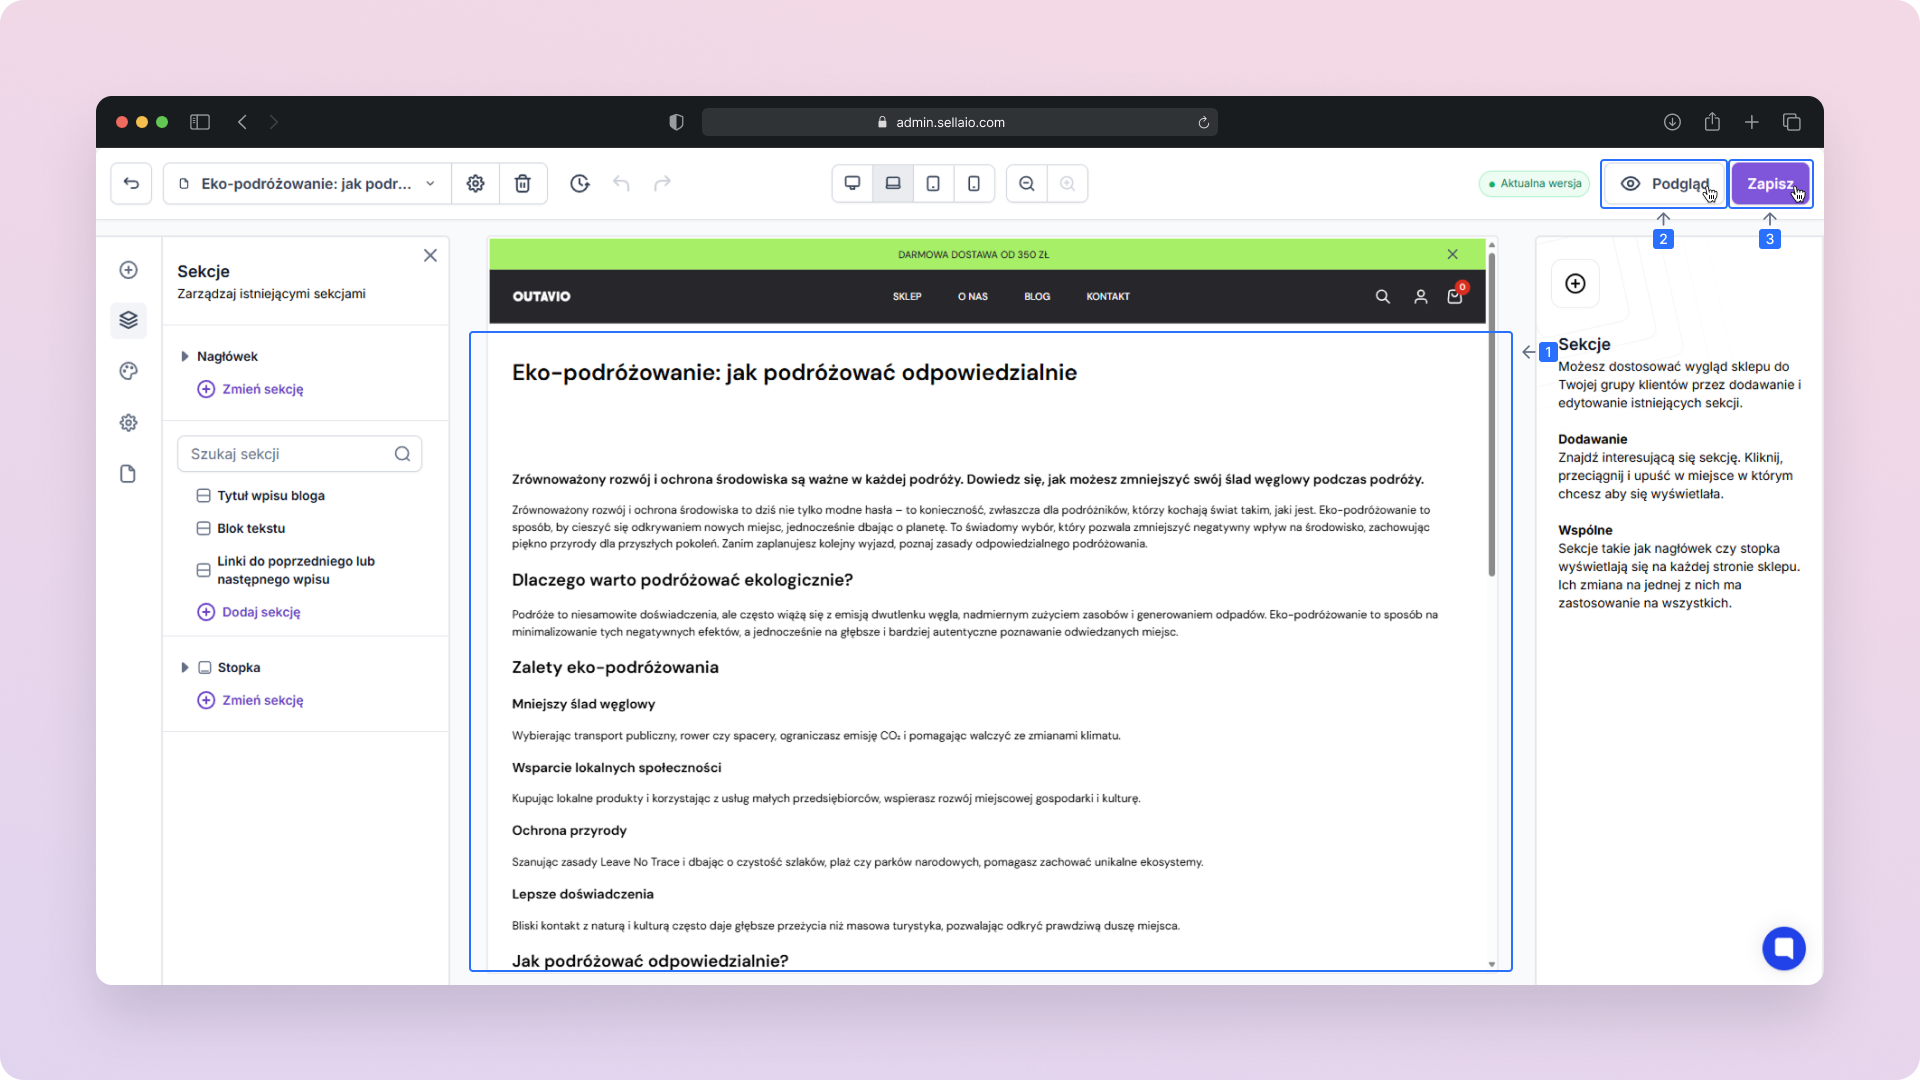Expand the Nagłówek tree section
Viewport: 1920px width, 1080px height.
pos(185,357)
